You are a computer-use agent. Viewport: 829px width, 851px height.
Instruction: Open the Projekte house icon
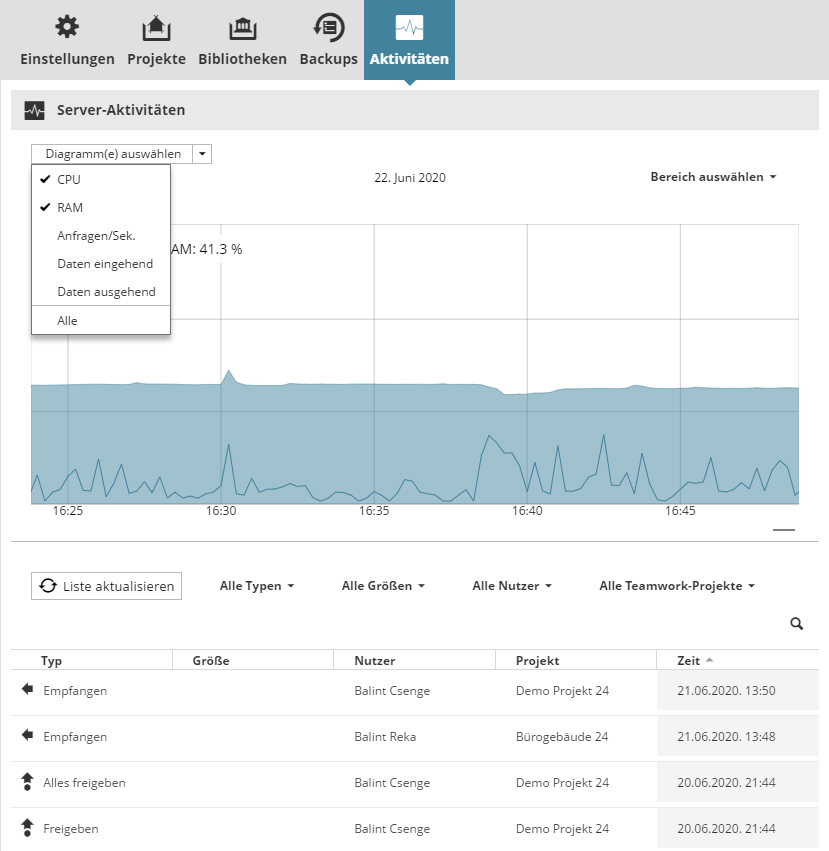click(156, 28)
